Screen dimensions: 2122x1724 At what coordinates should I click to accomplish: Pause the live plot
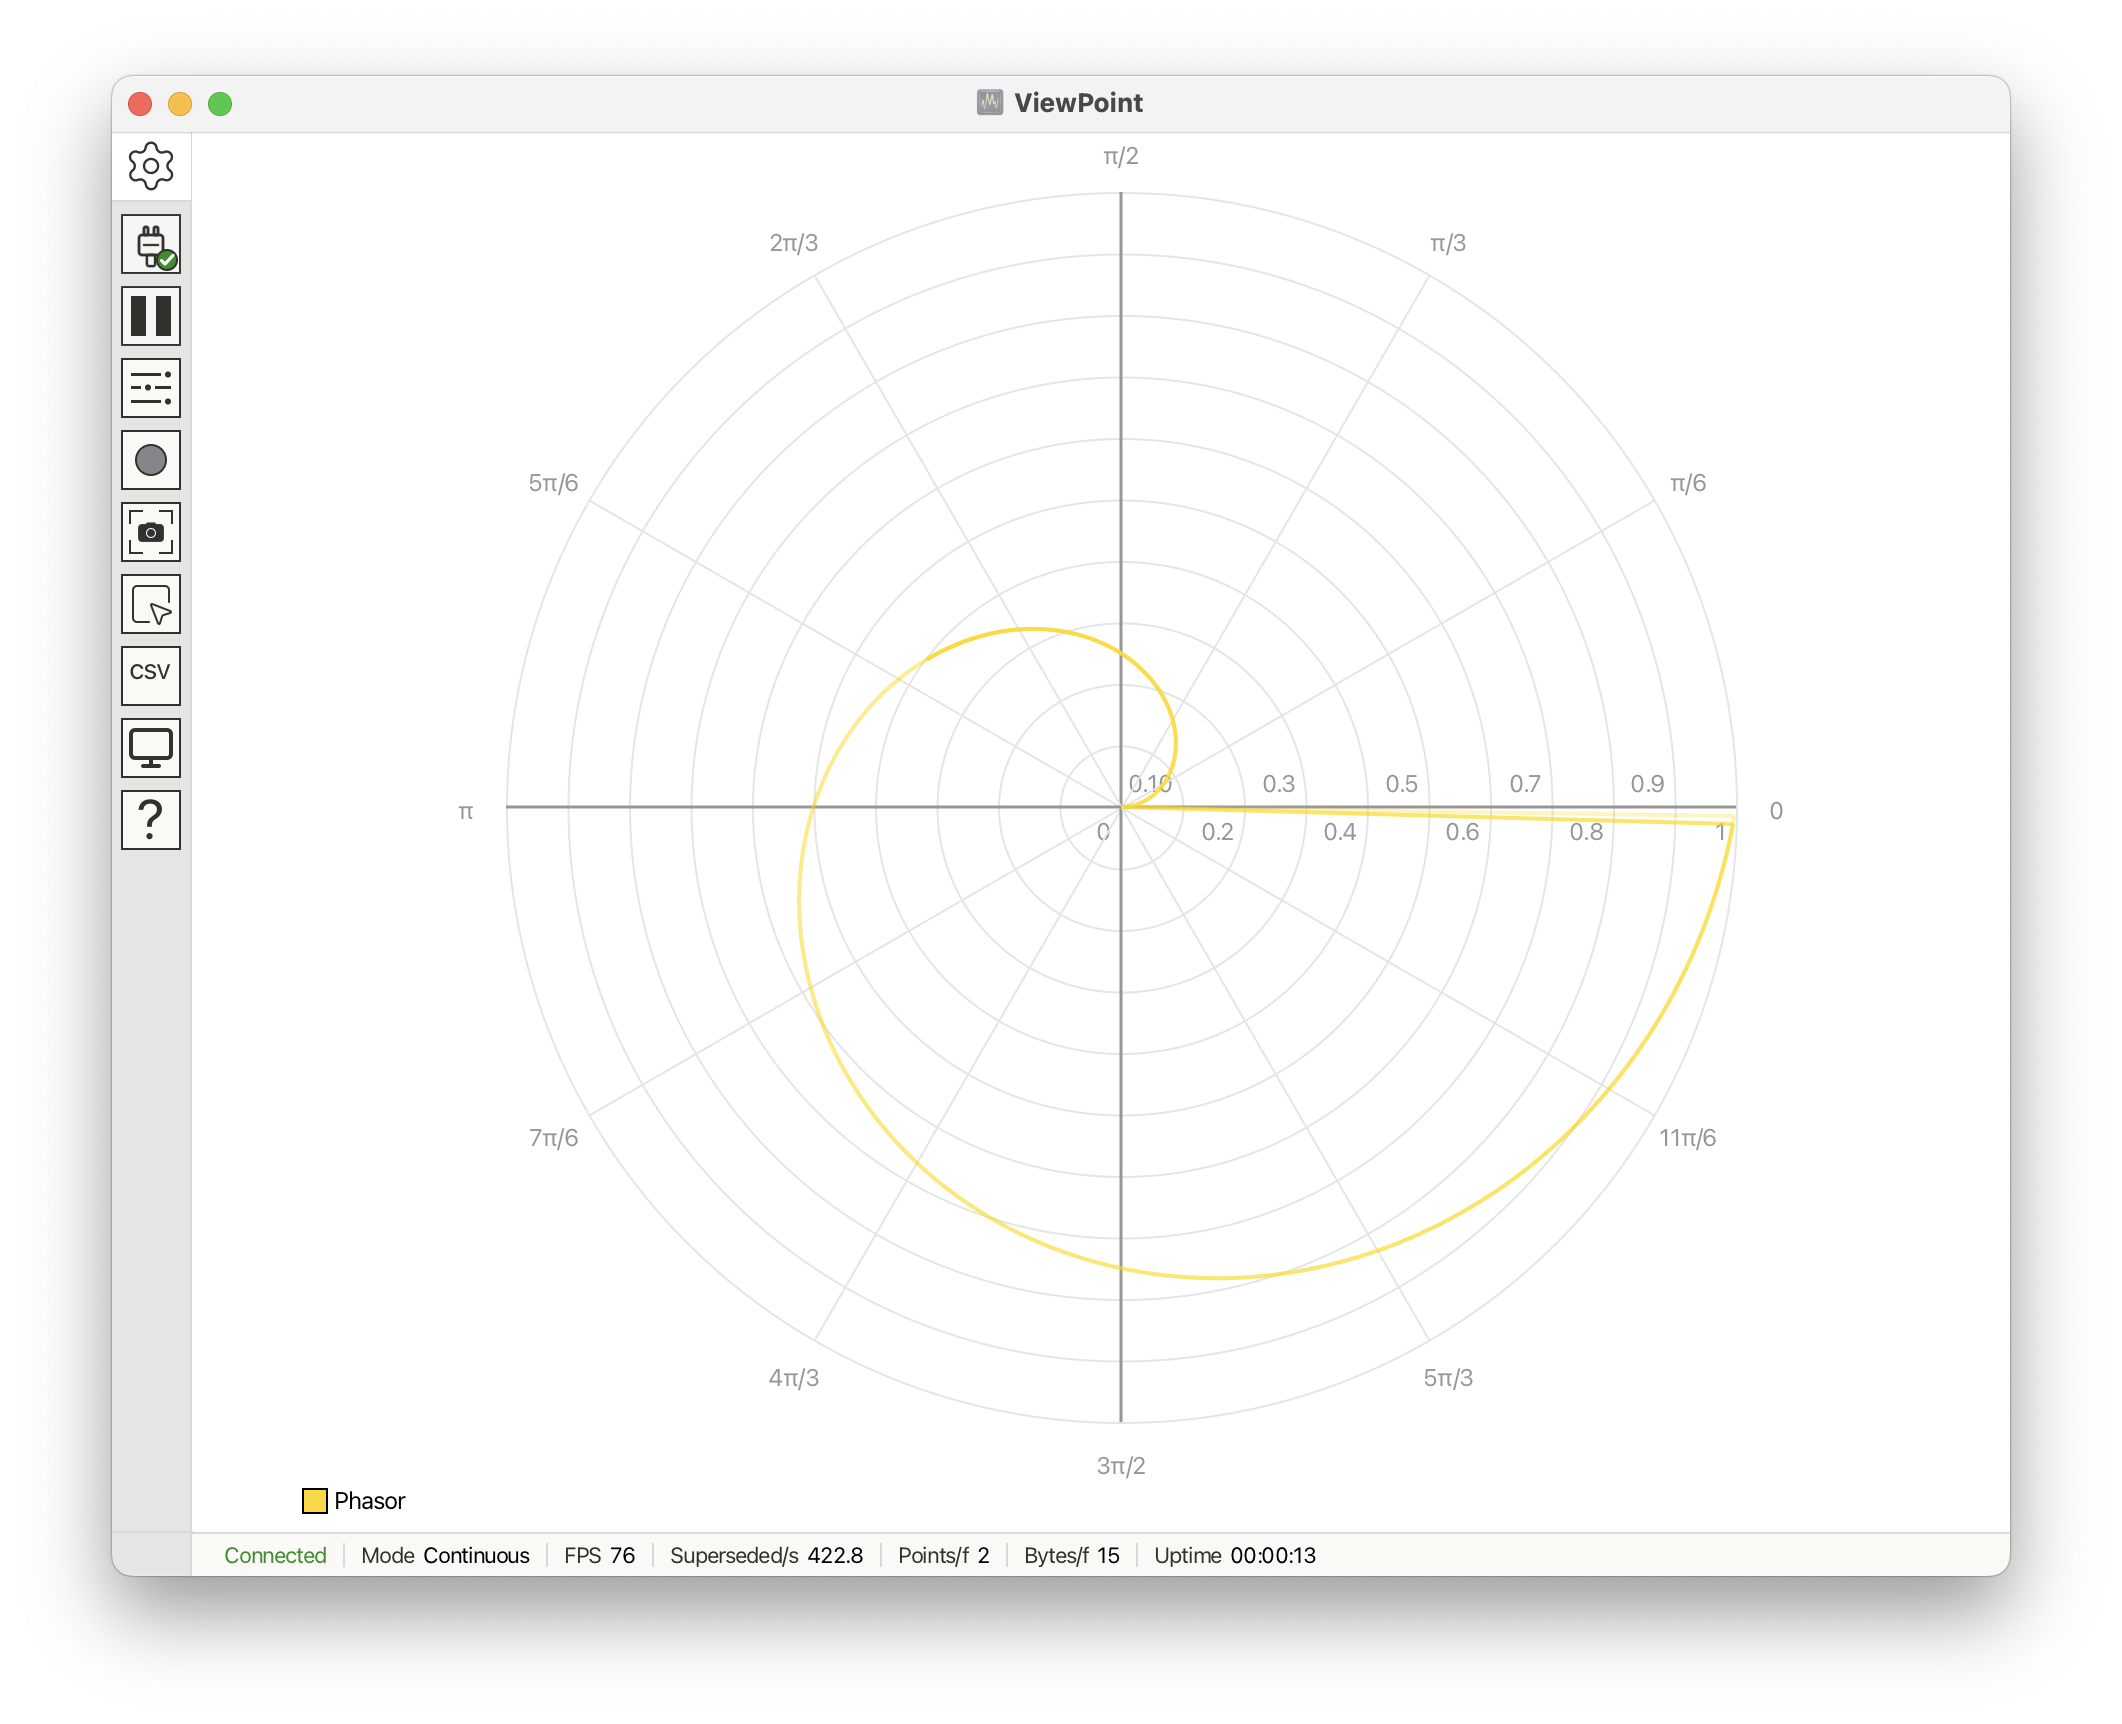point(151,316)
